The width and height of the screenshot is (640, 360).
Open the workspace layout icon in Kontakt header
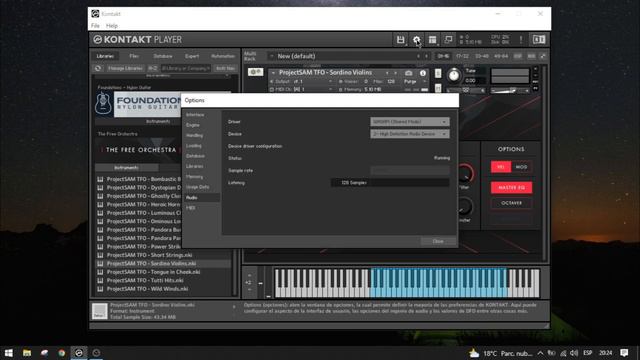pos(432,40)
